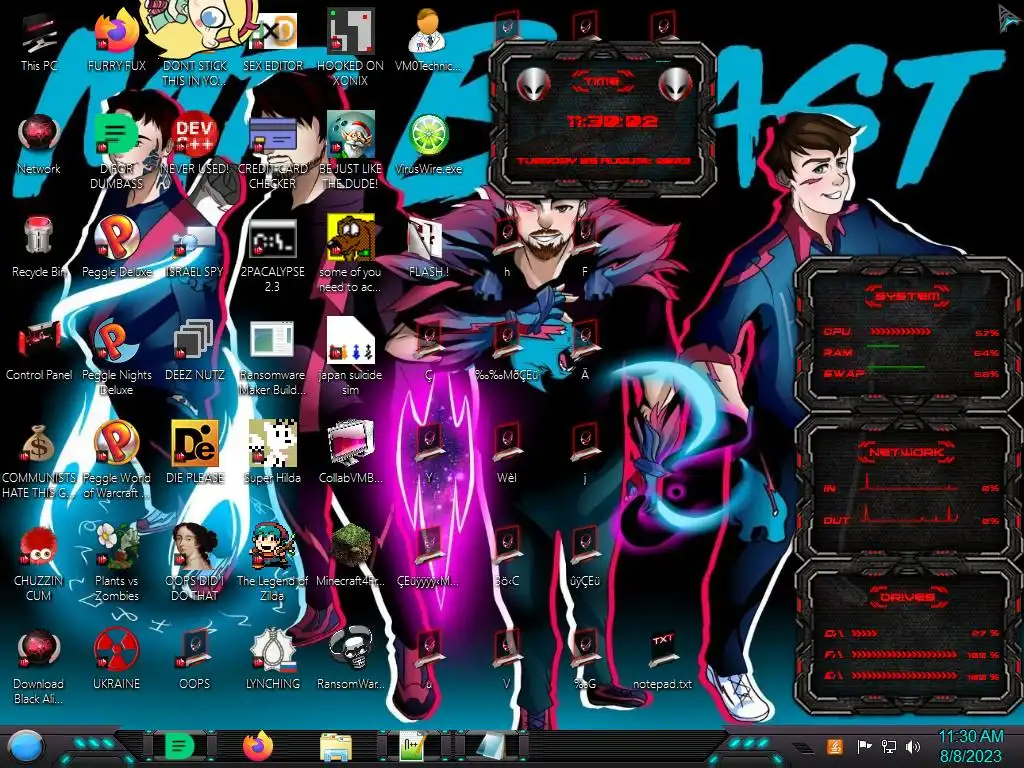
Task: Open the 2PACALYPSE 2.3 console icon
Action: pos(272,255)
